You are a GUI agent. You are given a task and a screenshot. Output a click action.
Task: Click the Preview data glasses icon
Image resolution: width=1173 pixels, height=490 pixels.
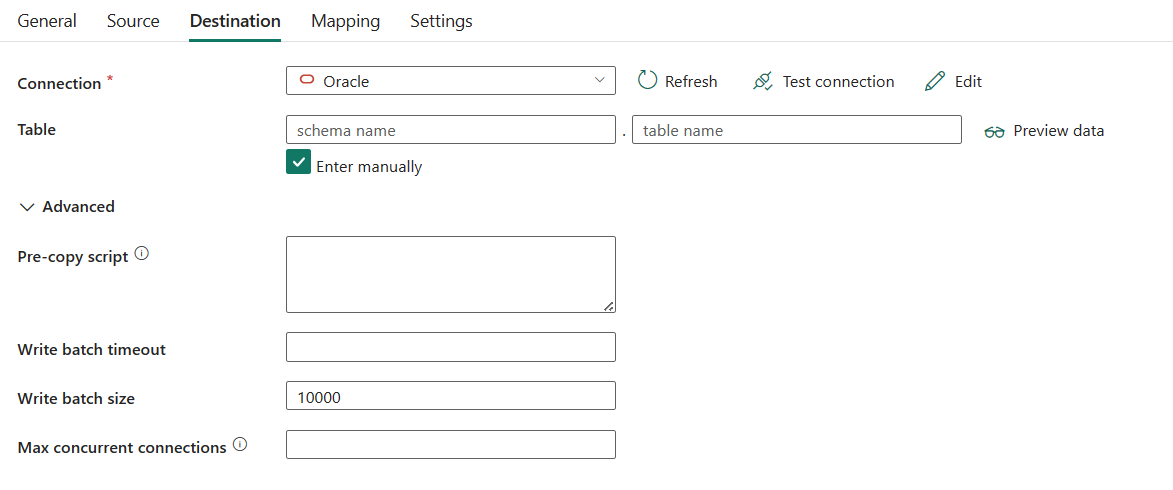pyautogui.click(x=994, y=131)
